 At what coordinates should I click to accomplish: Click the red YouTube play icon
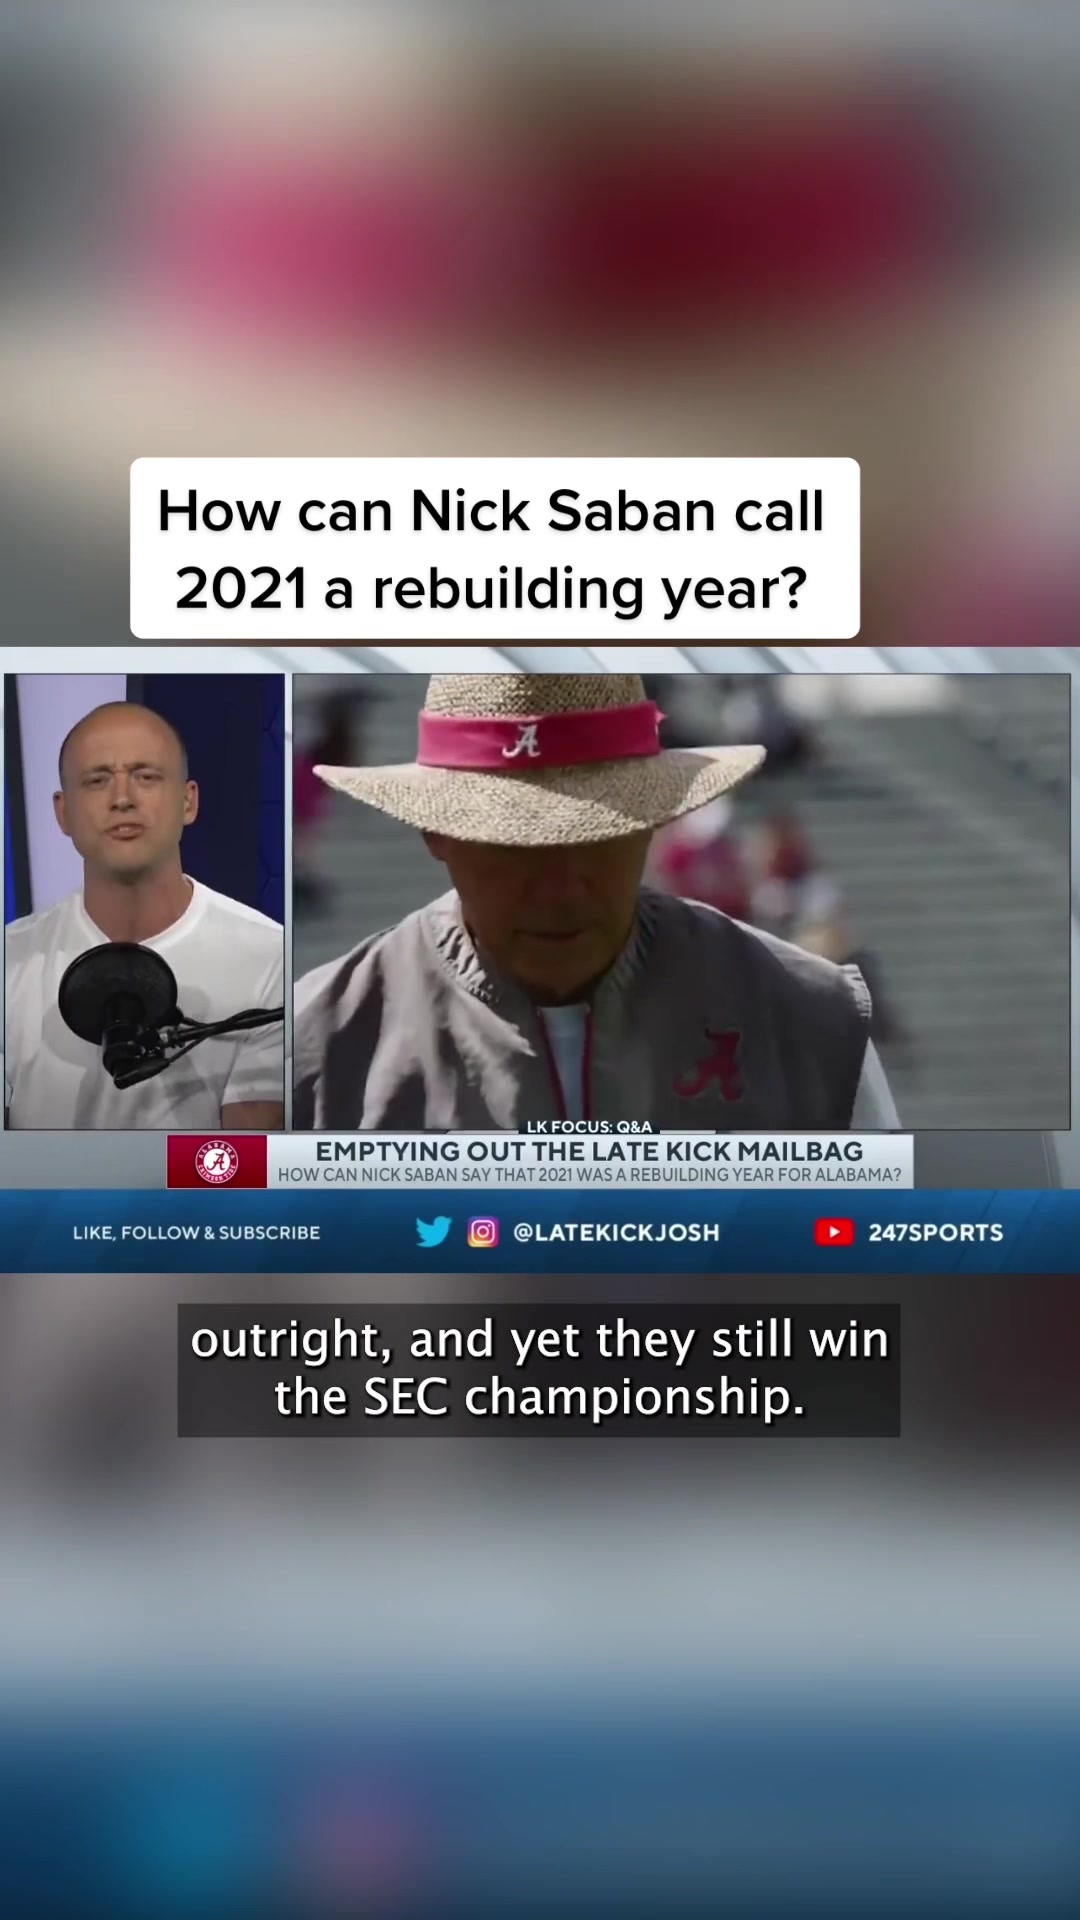point(833,1231)
